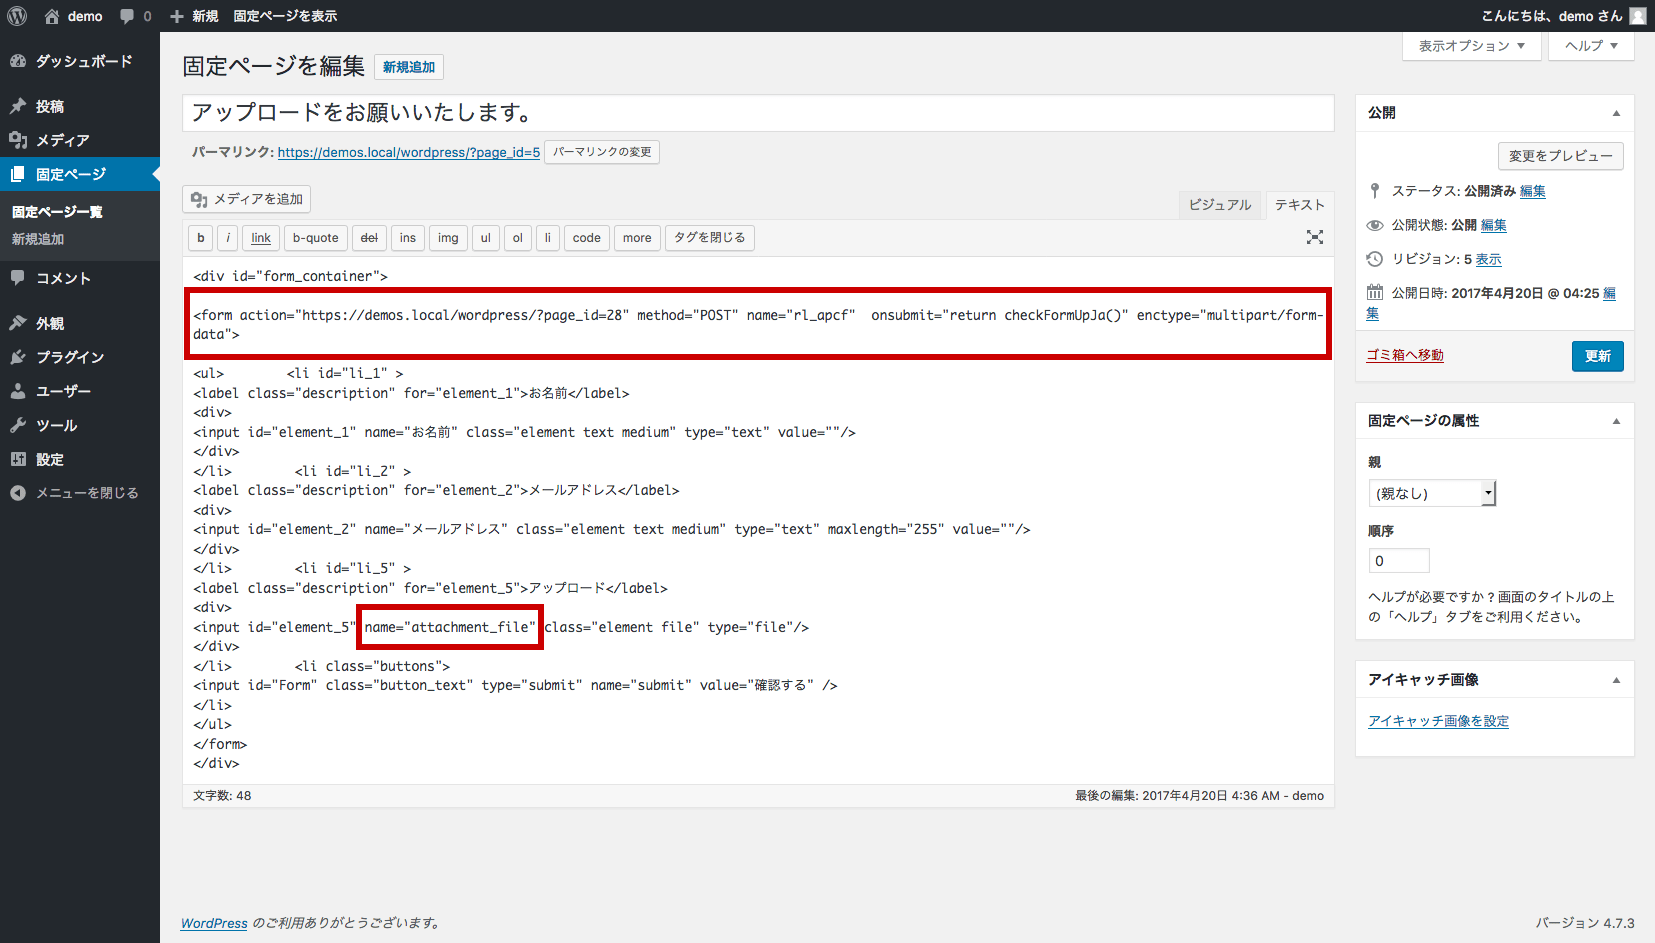Open 固定ページ一覧 submenu item
Screen dimensions: 1655x943
tap(57, 212)
